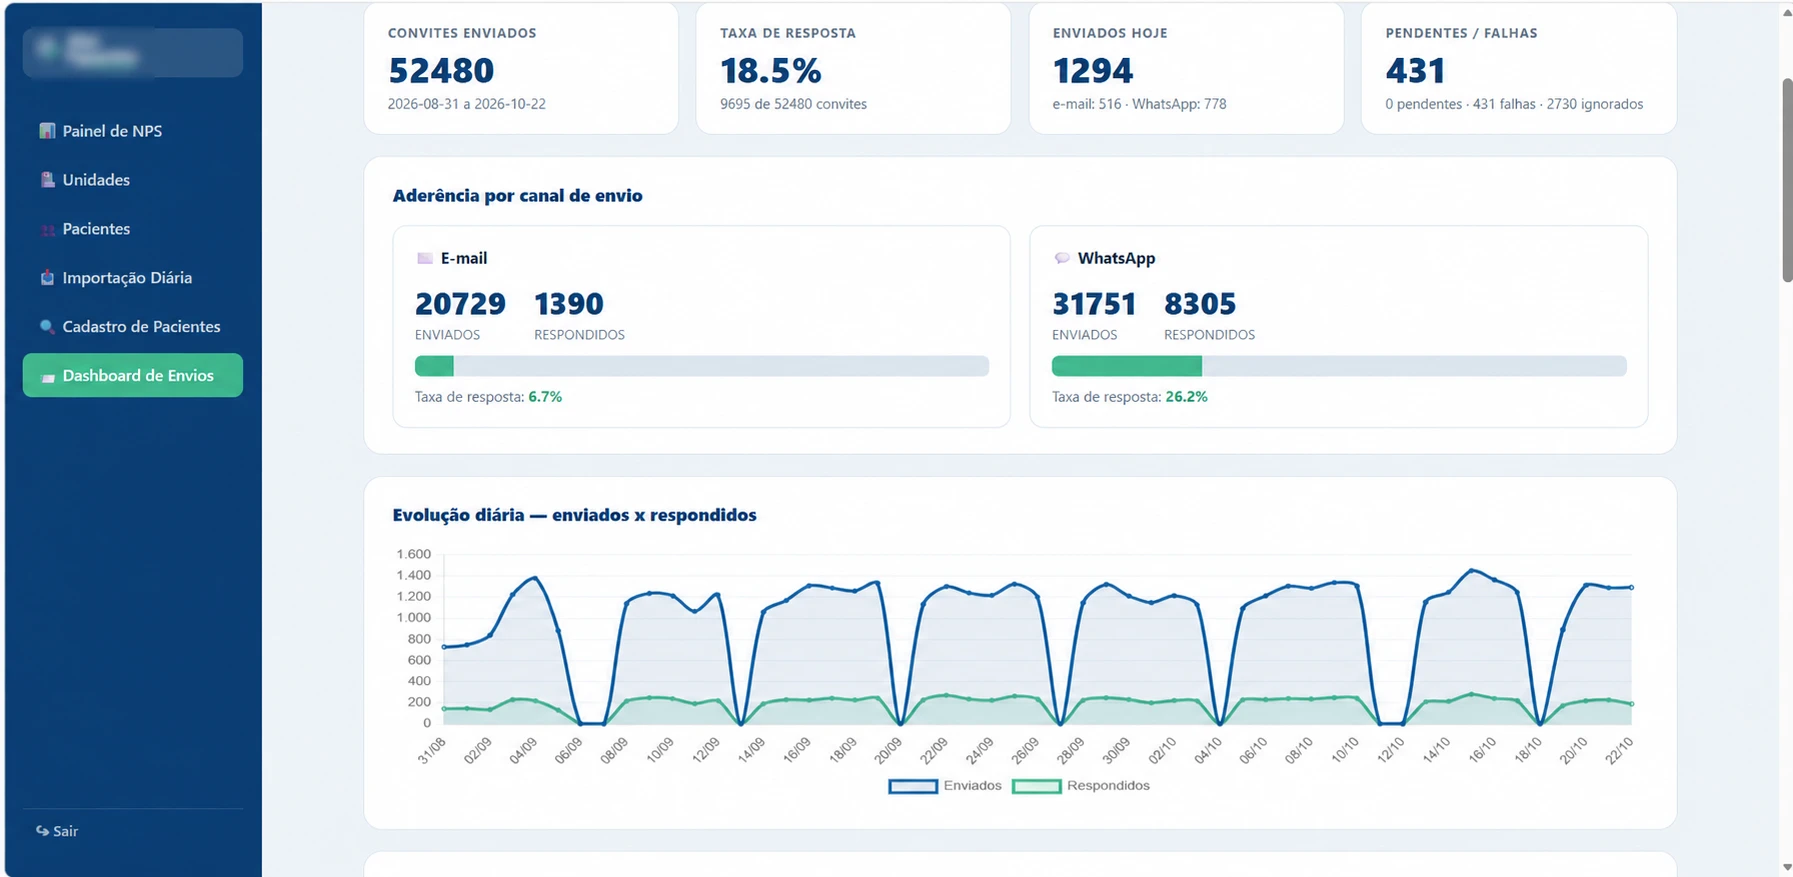Screen dimensions: 1793x877
Task: Click the E-mail 1390 respondidos number
Action: (569, 304)
